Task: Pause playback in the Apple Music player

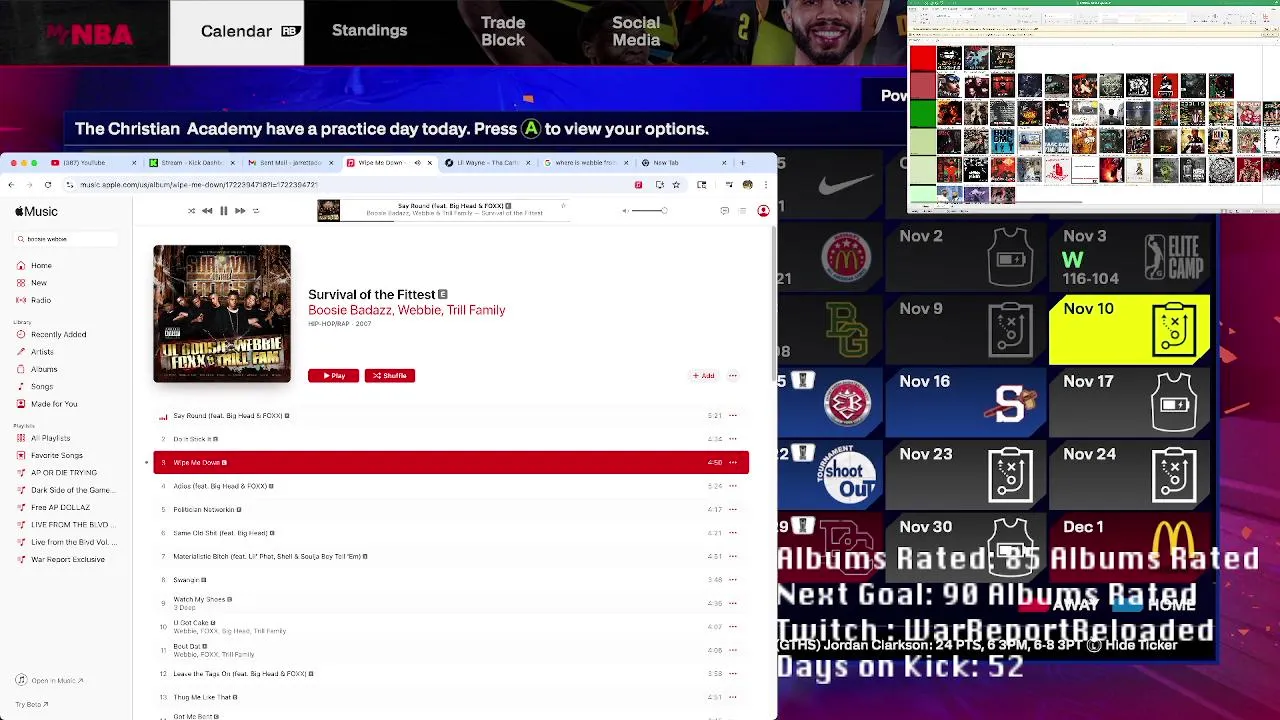Action: point(223,211)
